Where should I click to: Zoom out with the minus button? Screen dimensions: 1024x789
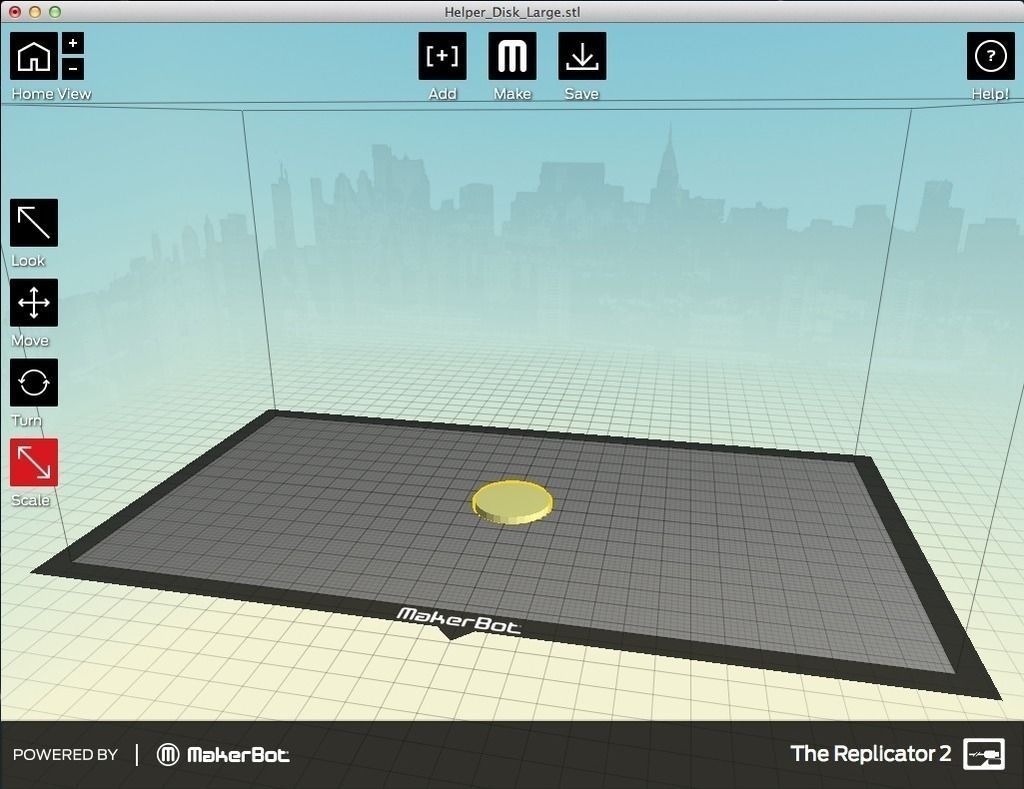click(x=73, y=69)
